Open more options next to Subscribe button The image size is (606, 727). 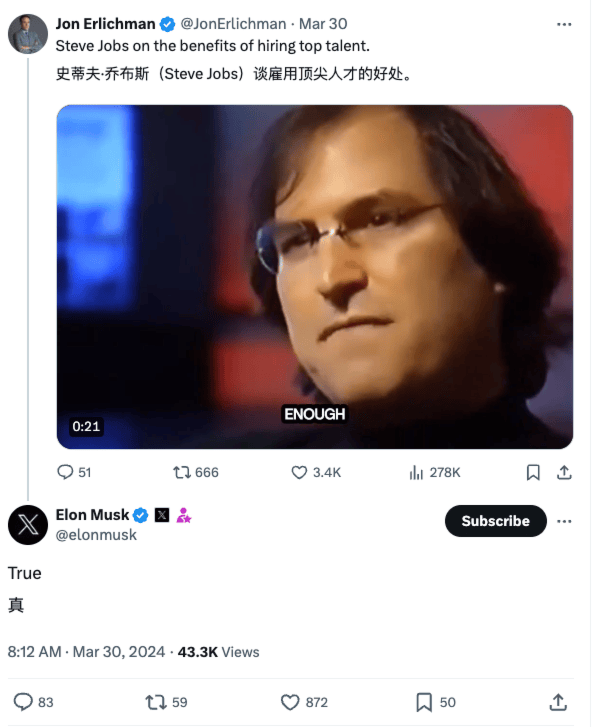(x=564, y=521)
